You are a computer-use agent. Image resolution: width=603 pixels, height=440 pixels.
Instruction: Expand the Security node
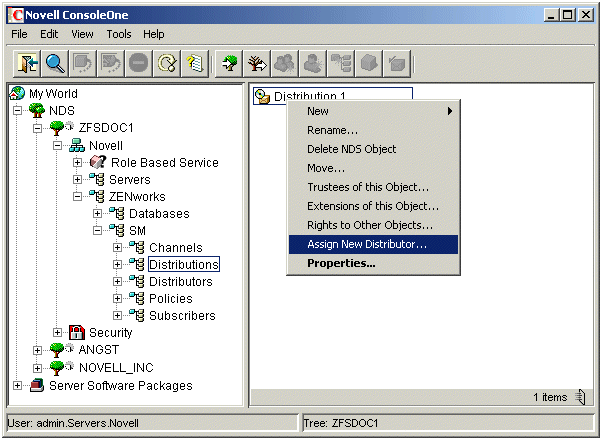[57, 332]
